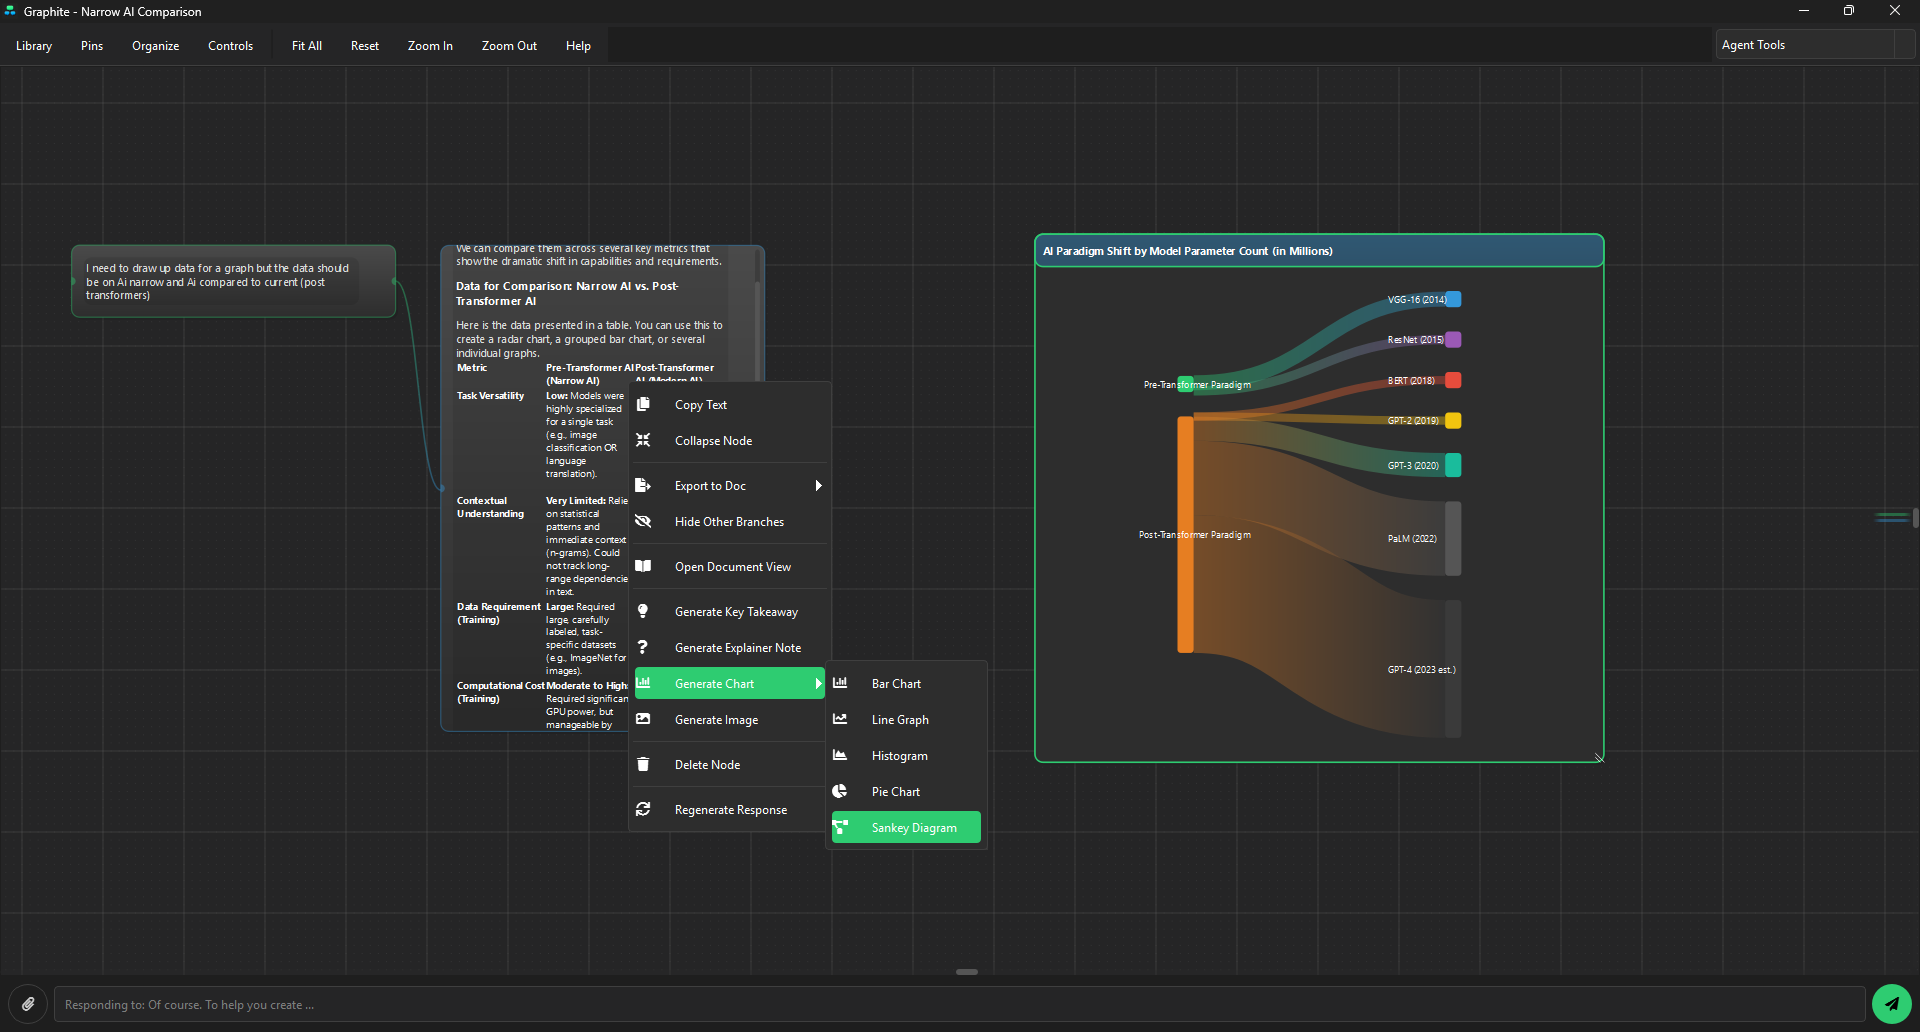
Task: Click the Fit All button
Action: [306, 46]
